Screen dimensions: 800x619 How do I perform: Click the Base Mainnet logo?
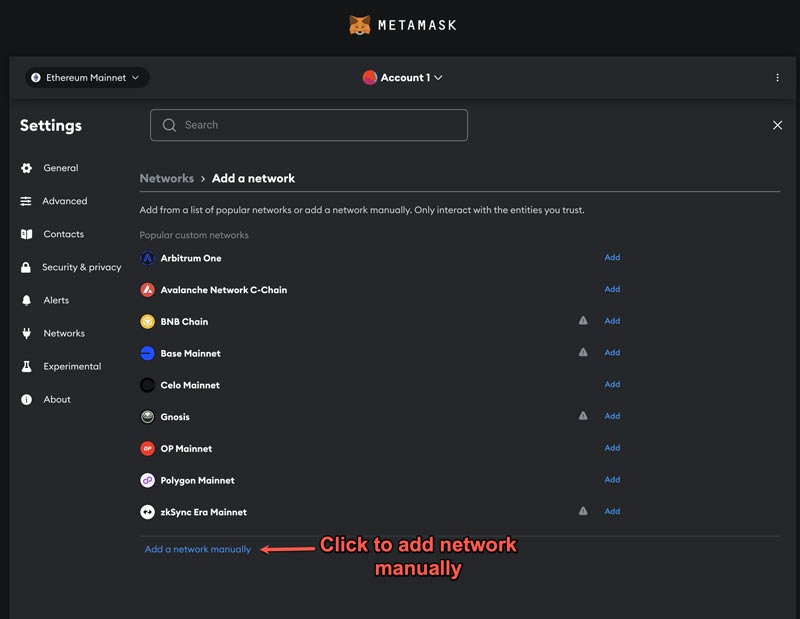click(x=147, y=353)
